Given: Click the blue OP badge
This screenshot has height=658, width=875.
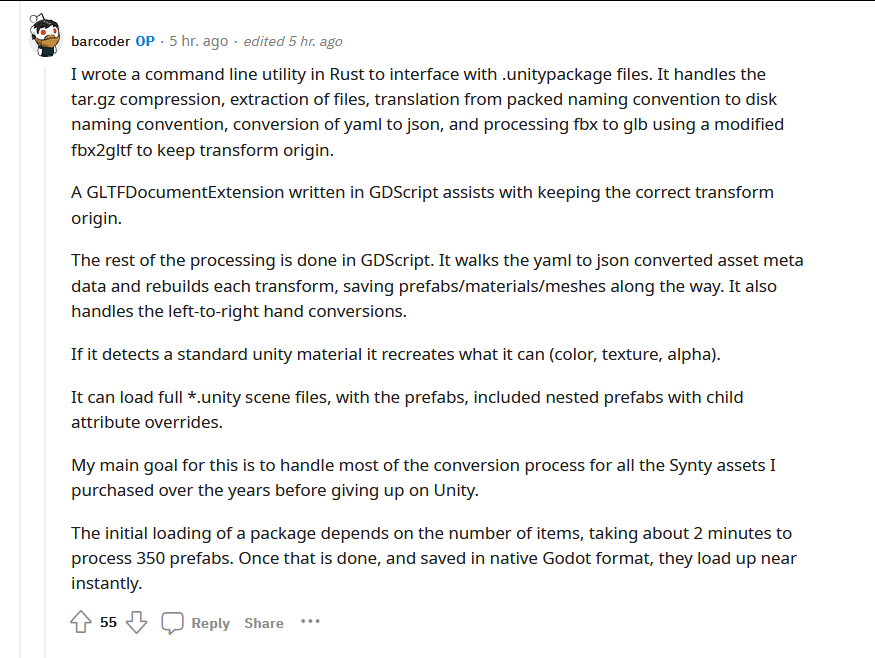Looking at the screenshot, I should (x=145, y=41).
